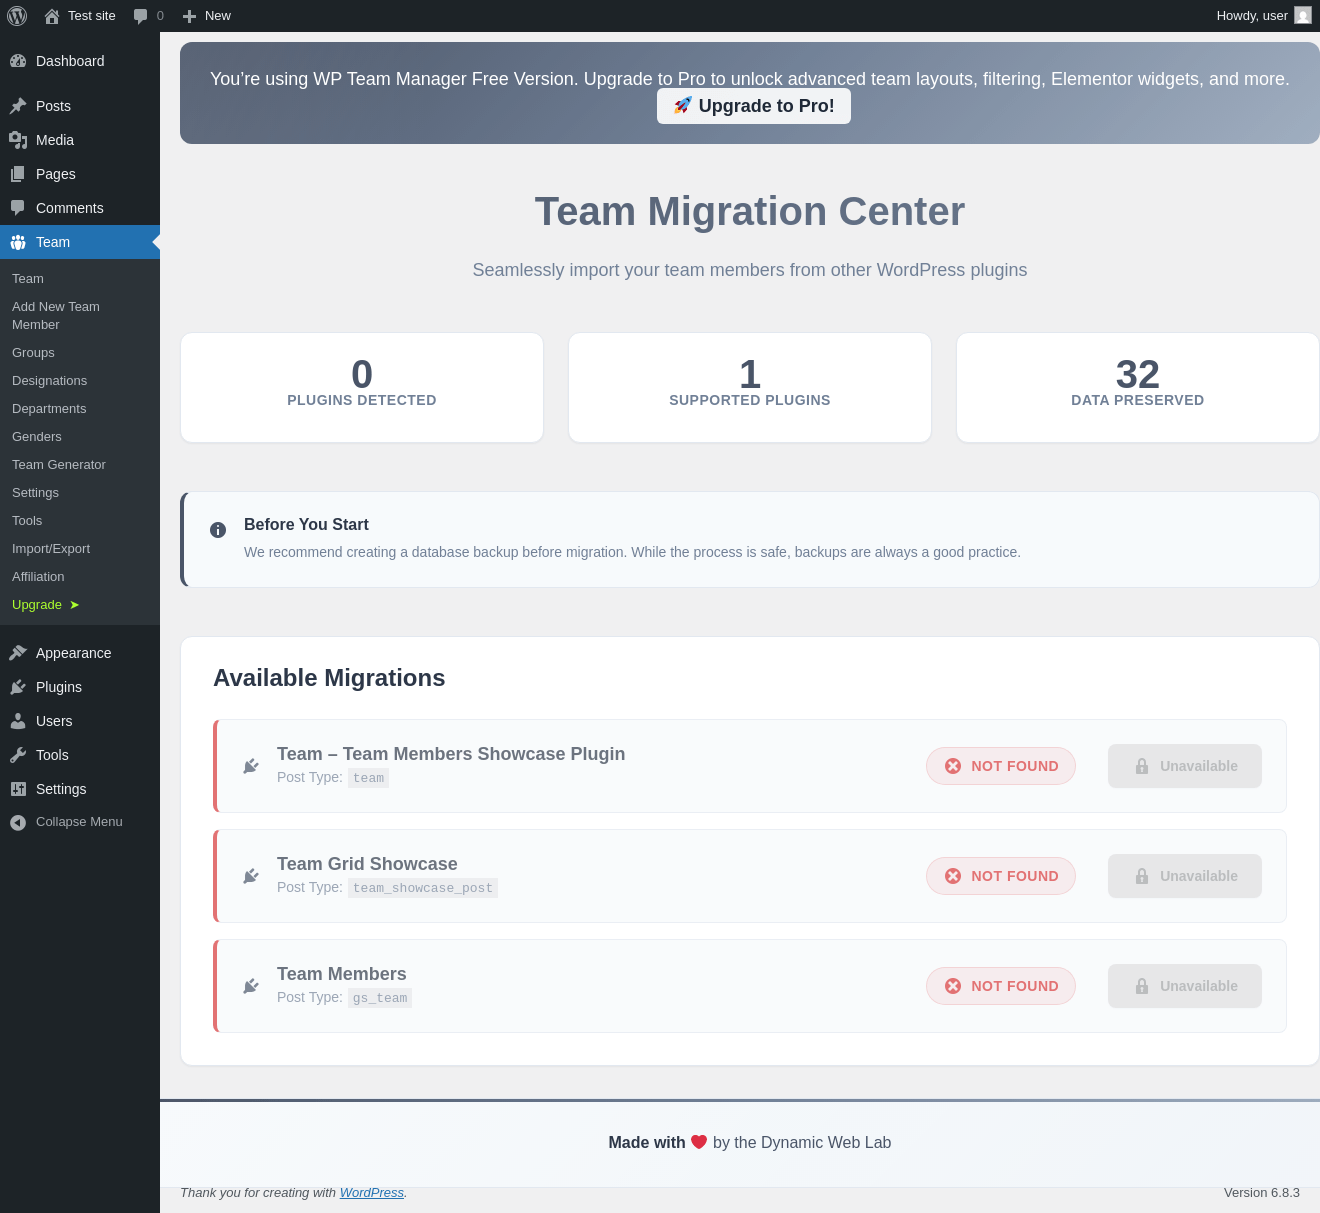This screenshot has width=1320, height=1213.
Task: Click the Users person icon
Action: click(18, 721)
